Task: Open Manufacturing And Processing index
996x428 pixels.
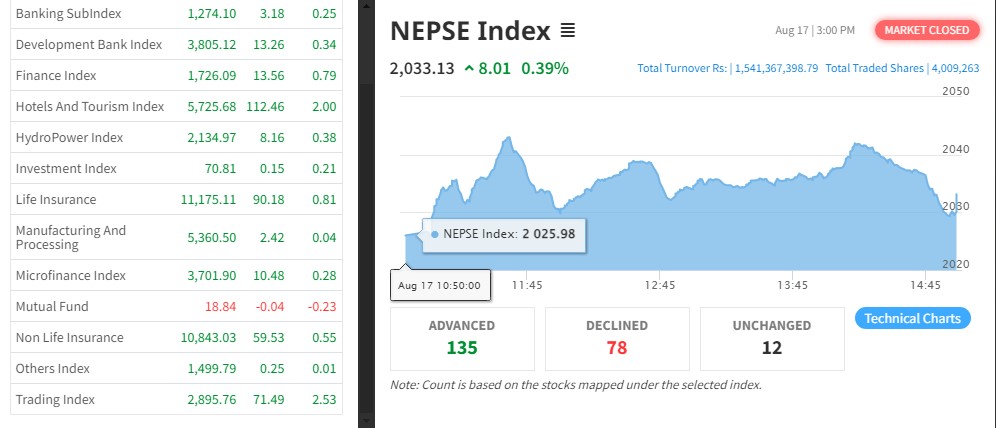Action: tap(71, 237)
